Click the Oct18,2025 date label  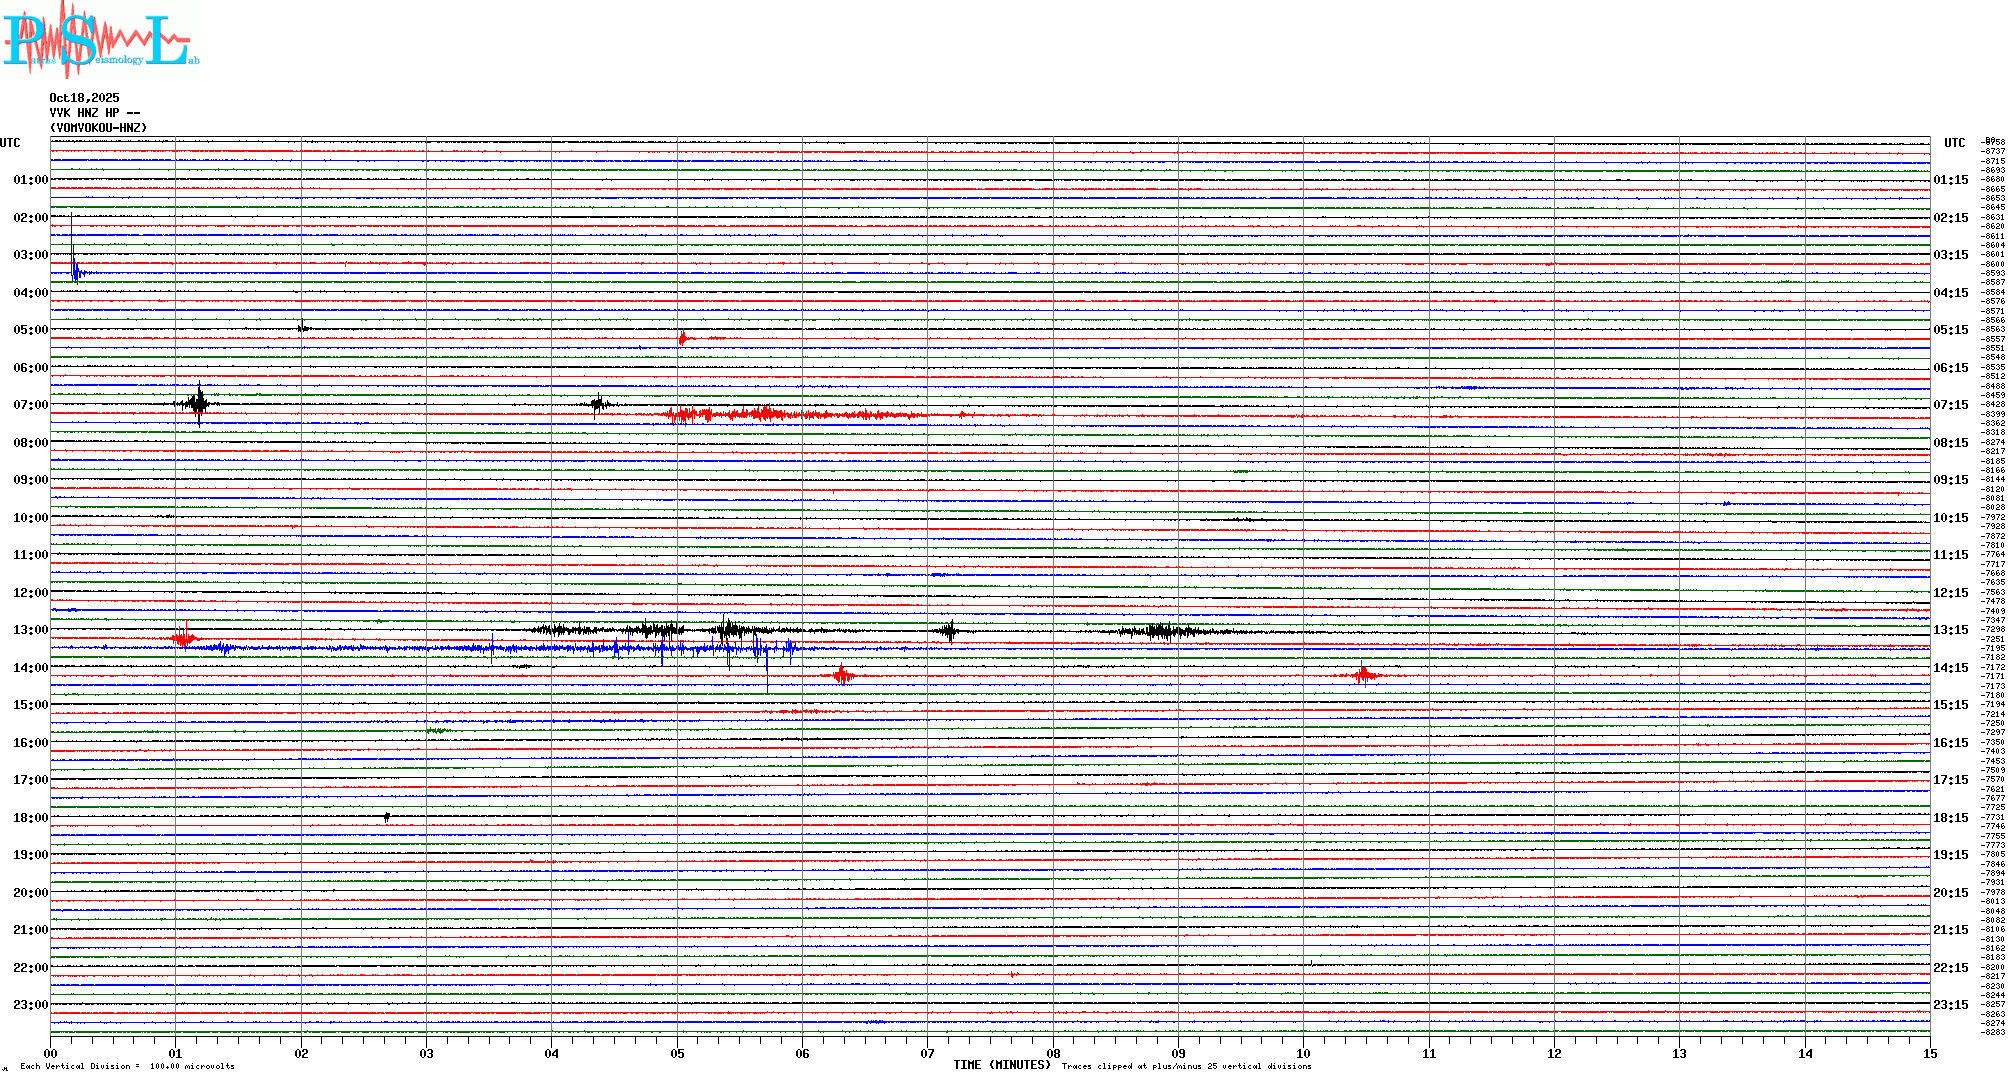pyautogui.click(x=84, y=98)
